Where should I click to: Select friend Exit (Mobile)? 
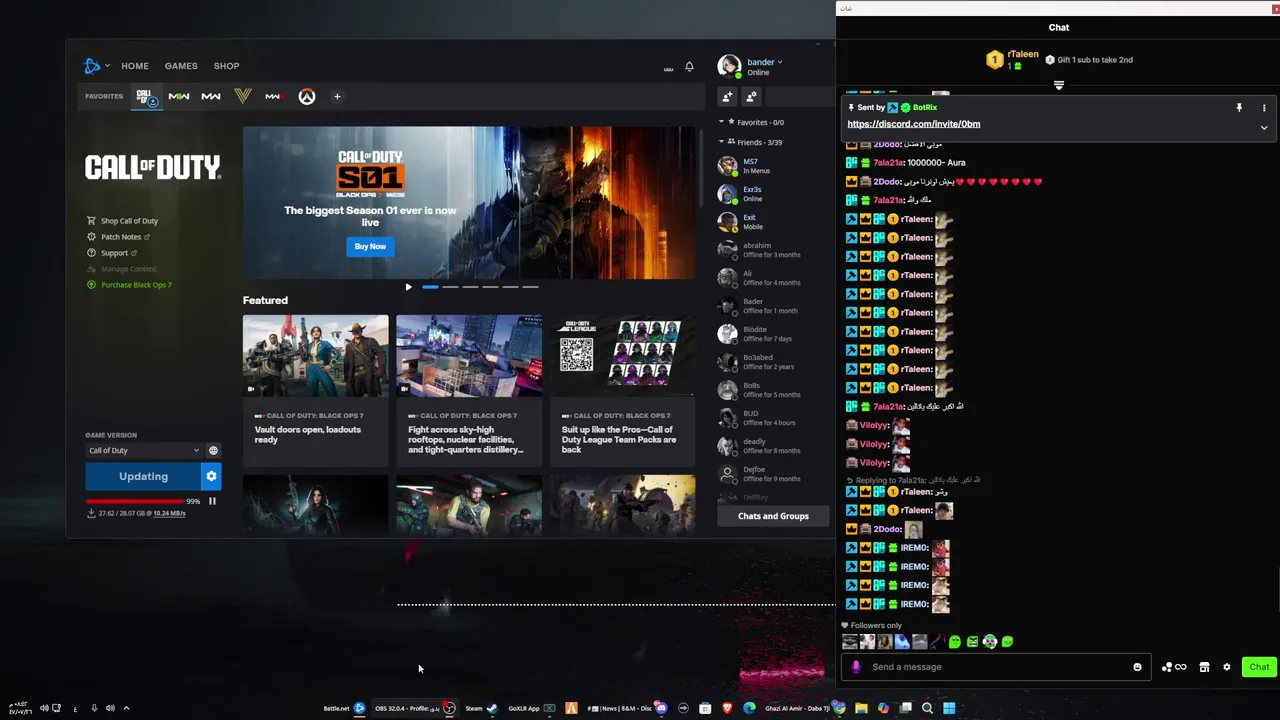click(x=773, y=222)
